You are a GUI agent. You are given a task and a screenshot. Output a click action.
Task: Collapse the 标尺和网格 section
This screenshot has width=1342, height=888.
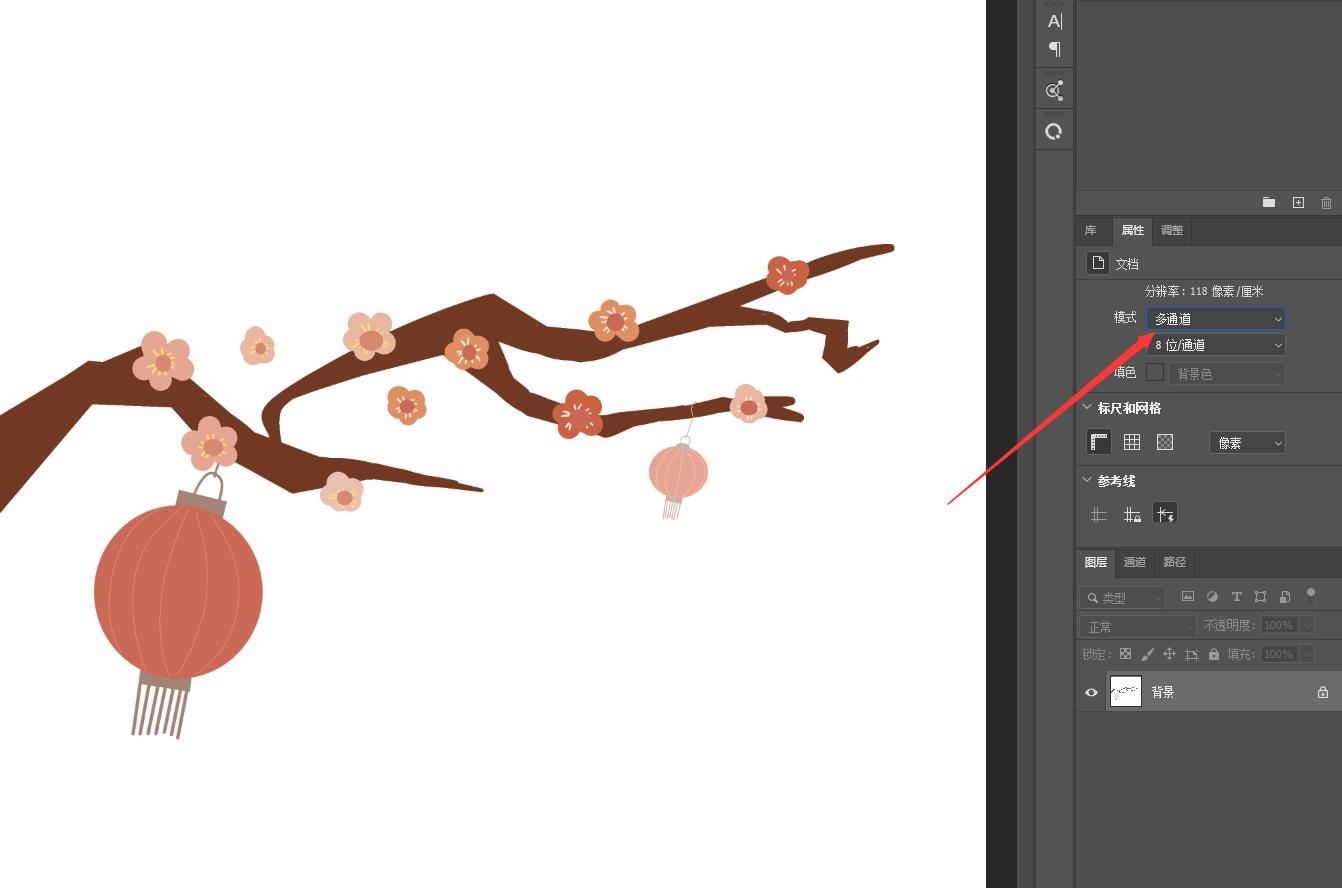(x=1087, y=408)
